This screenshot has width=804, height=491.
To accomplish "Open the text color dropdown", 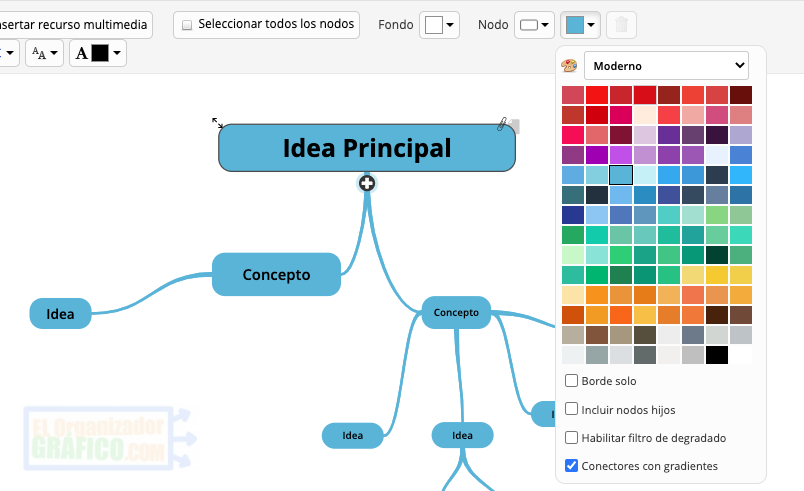I will 98,53.
